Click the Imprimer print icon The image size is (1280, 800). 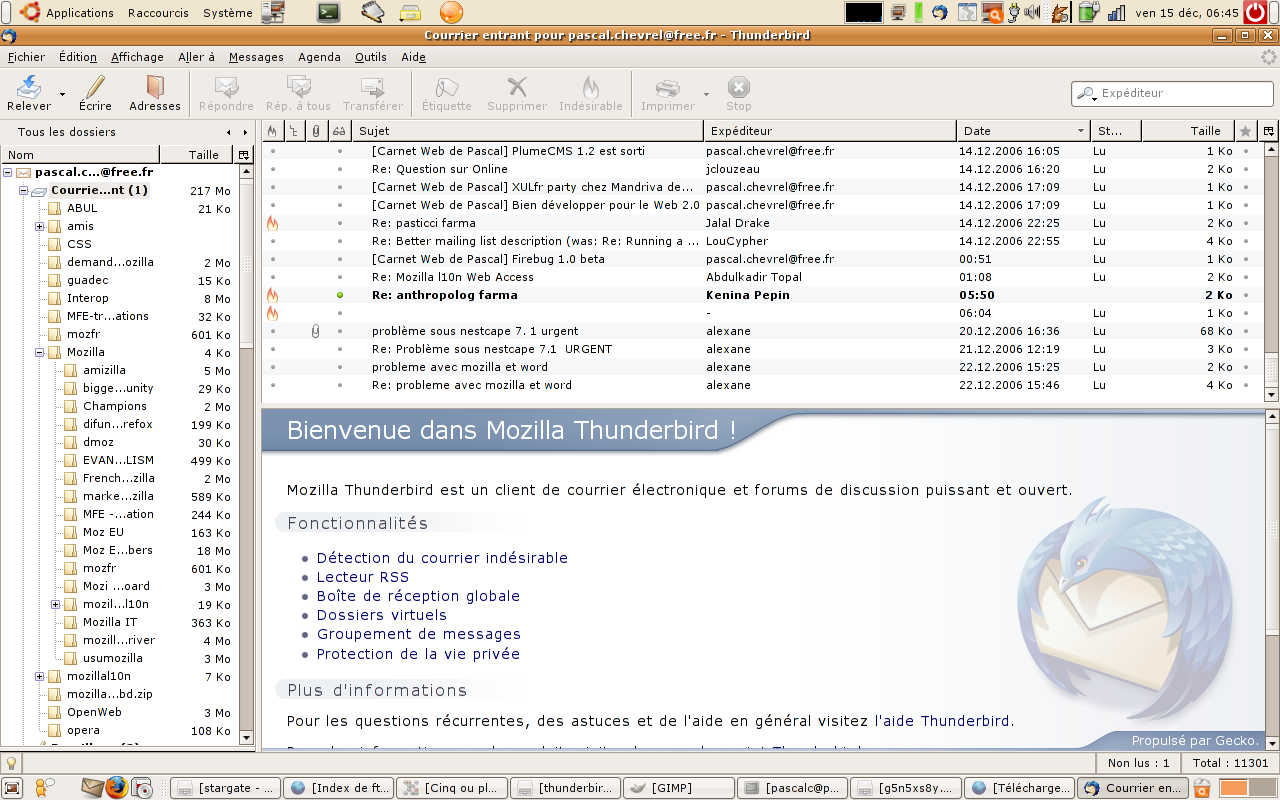click(x=667, y=87)
